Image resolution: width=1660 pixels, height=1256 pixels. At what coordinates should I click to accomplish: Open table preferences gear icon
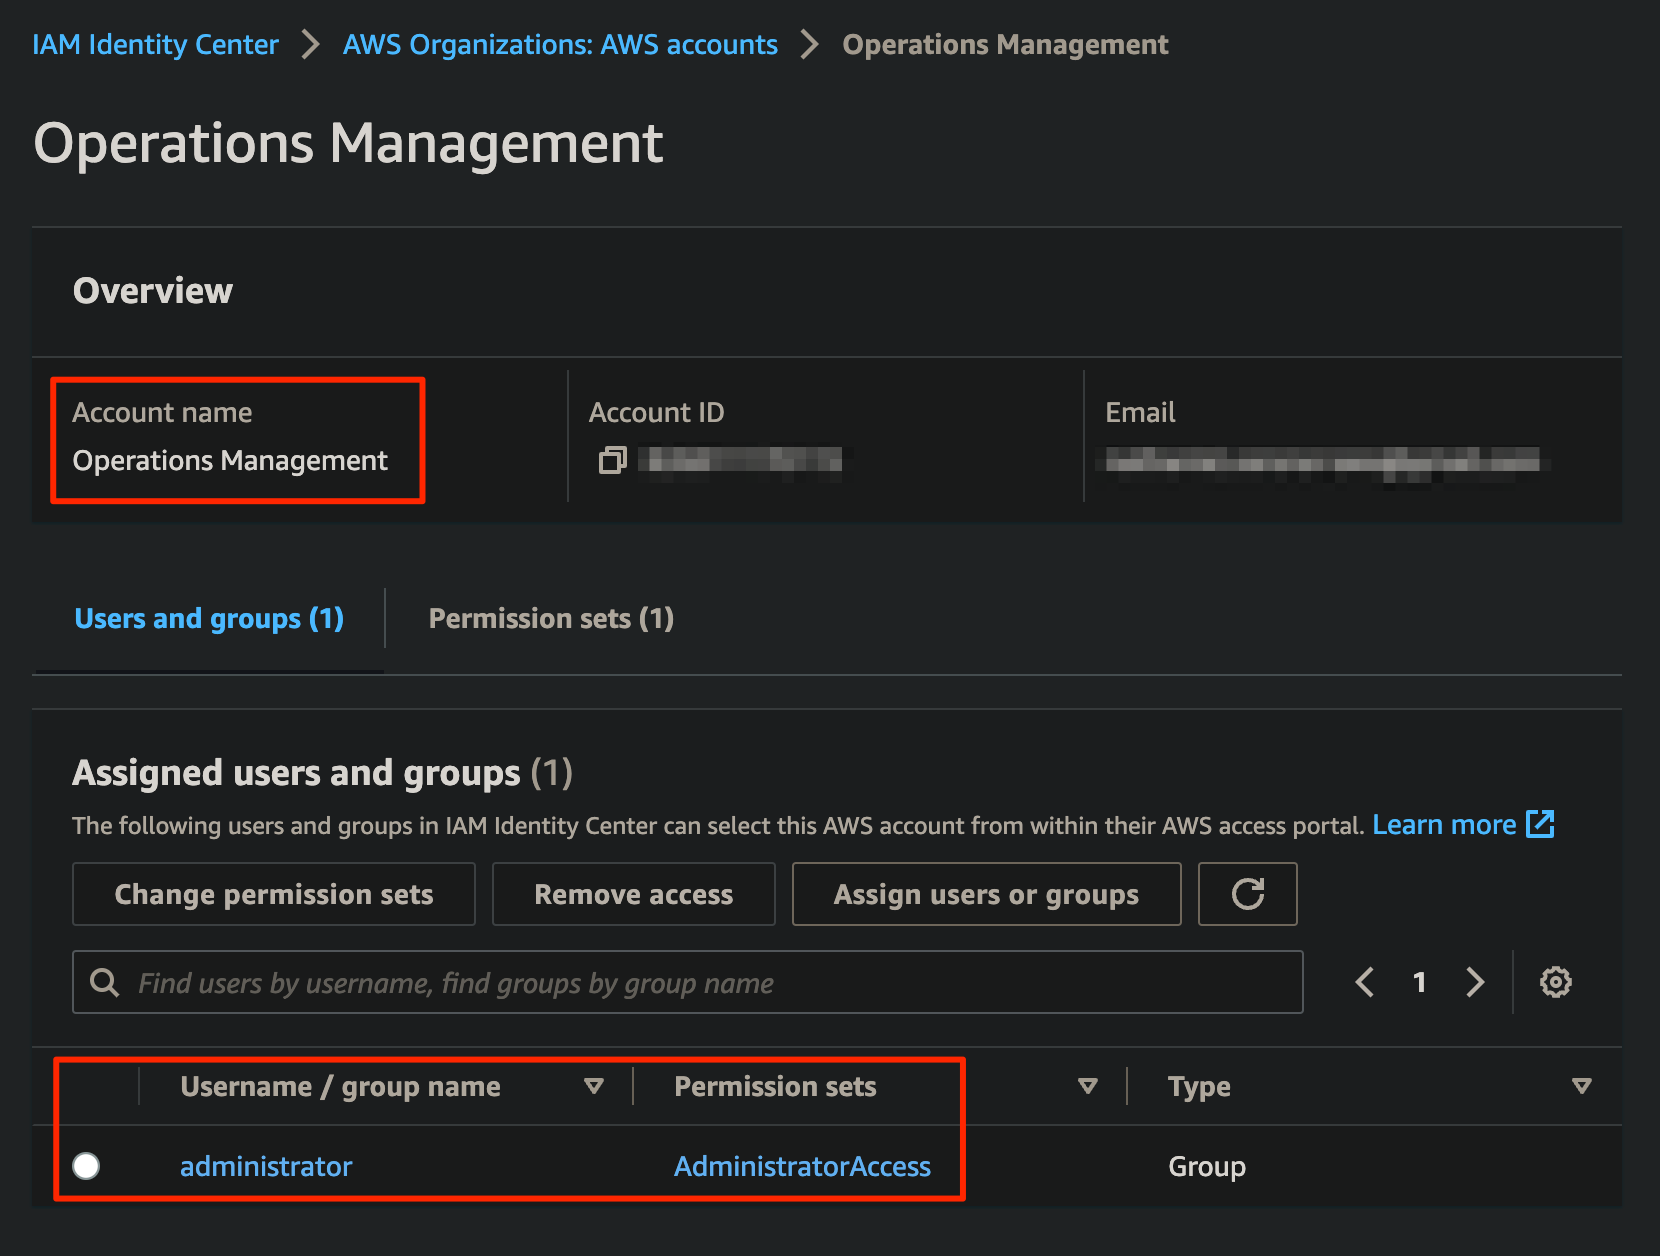click(x=1555, y=982)
